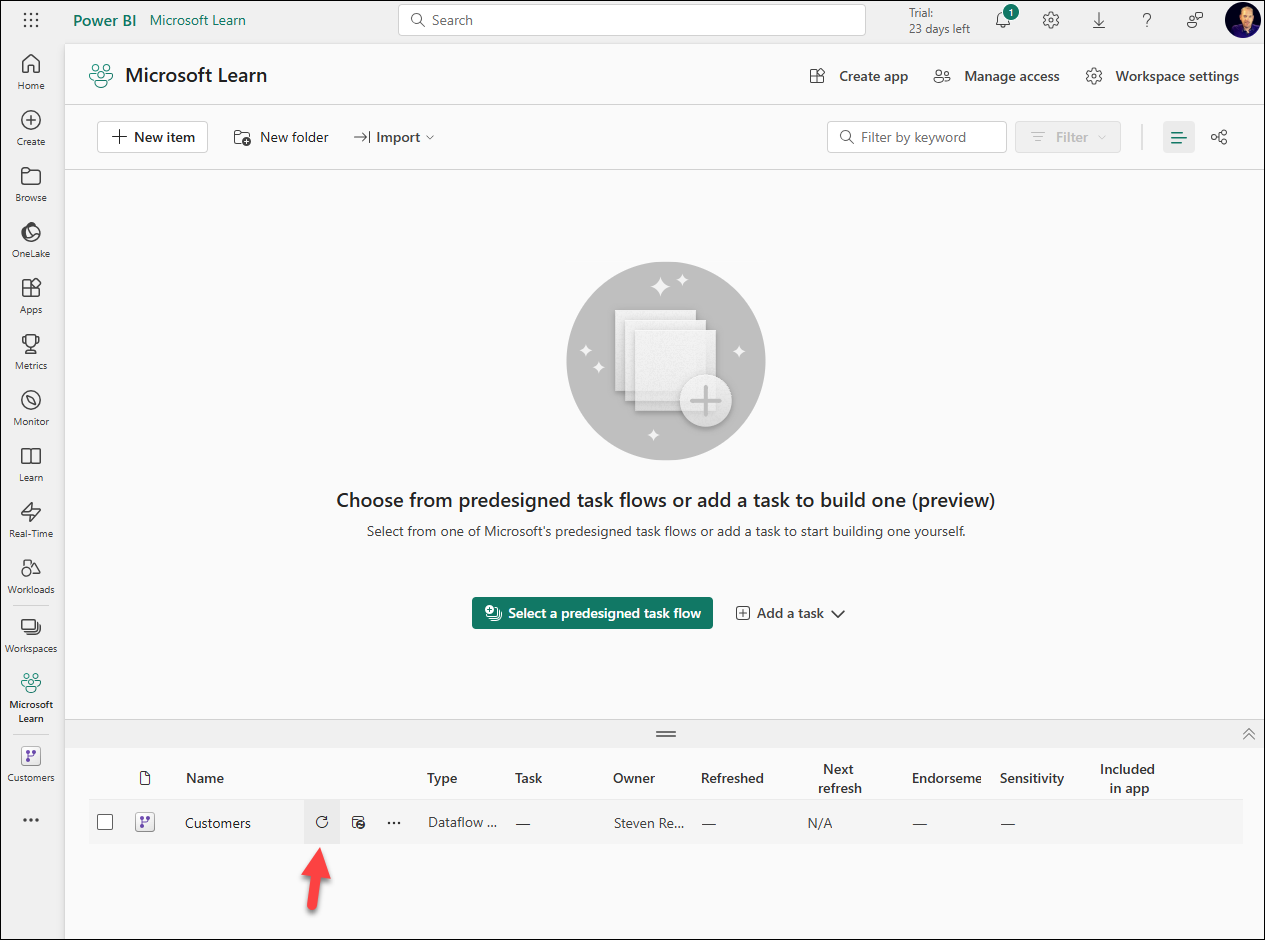Image resolution: width=1265 pixels, height=940 pixels.
Task: Go to Home in left navigation
Action: click(31, 71)
